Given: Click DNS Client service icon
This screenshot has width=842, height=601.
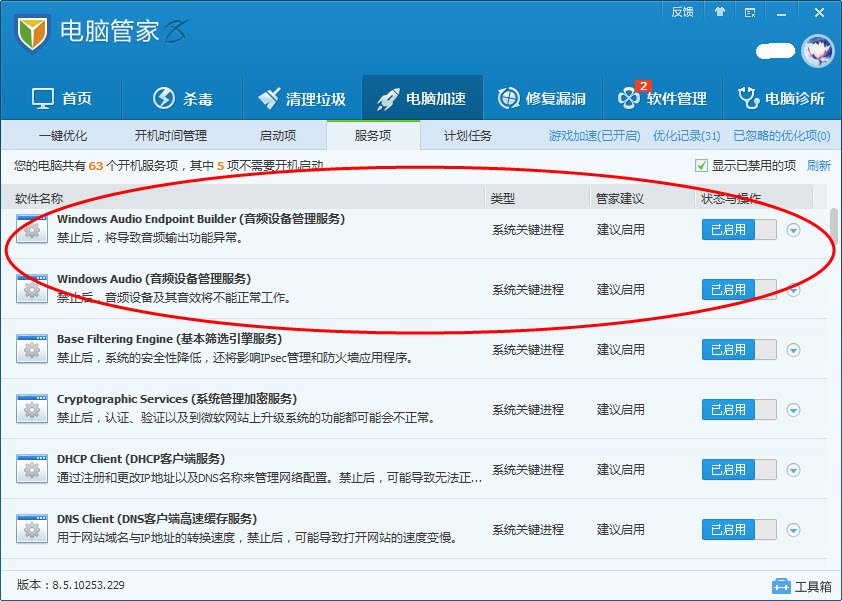Looking at the screenshot, I should click(32, 530).
